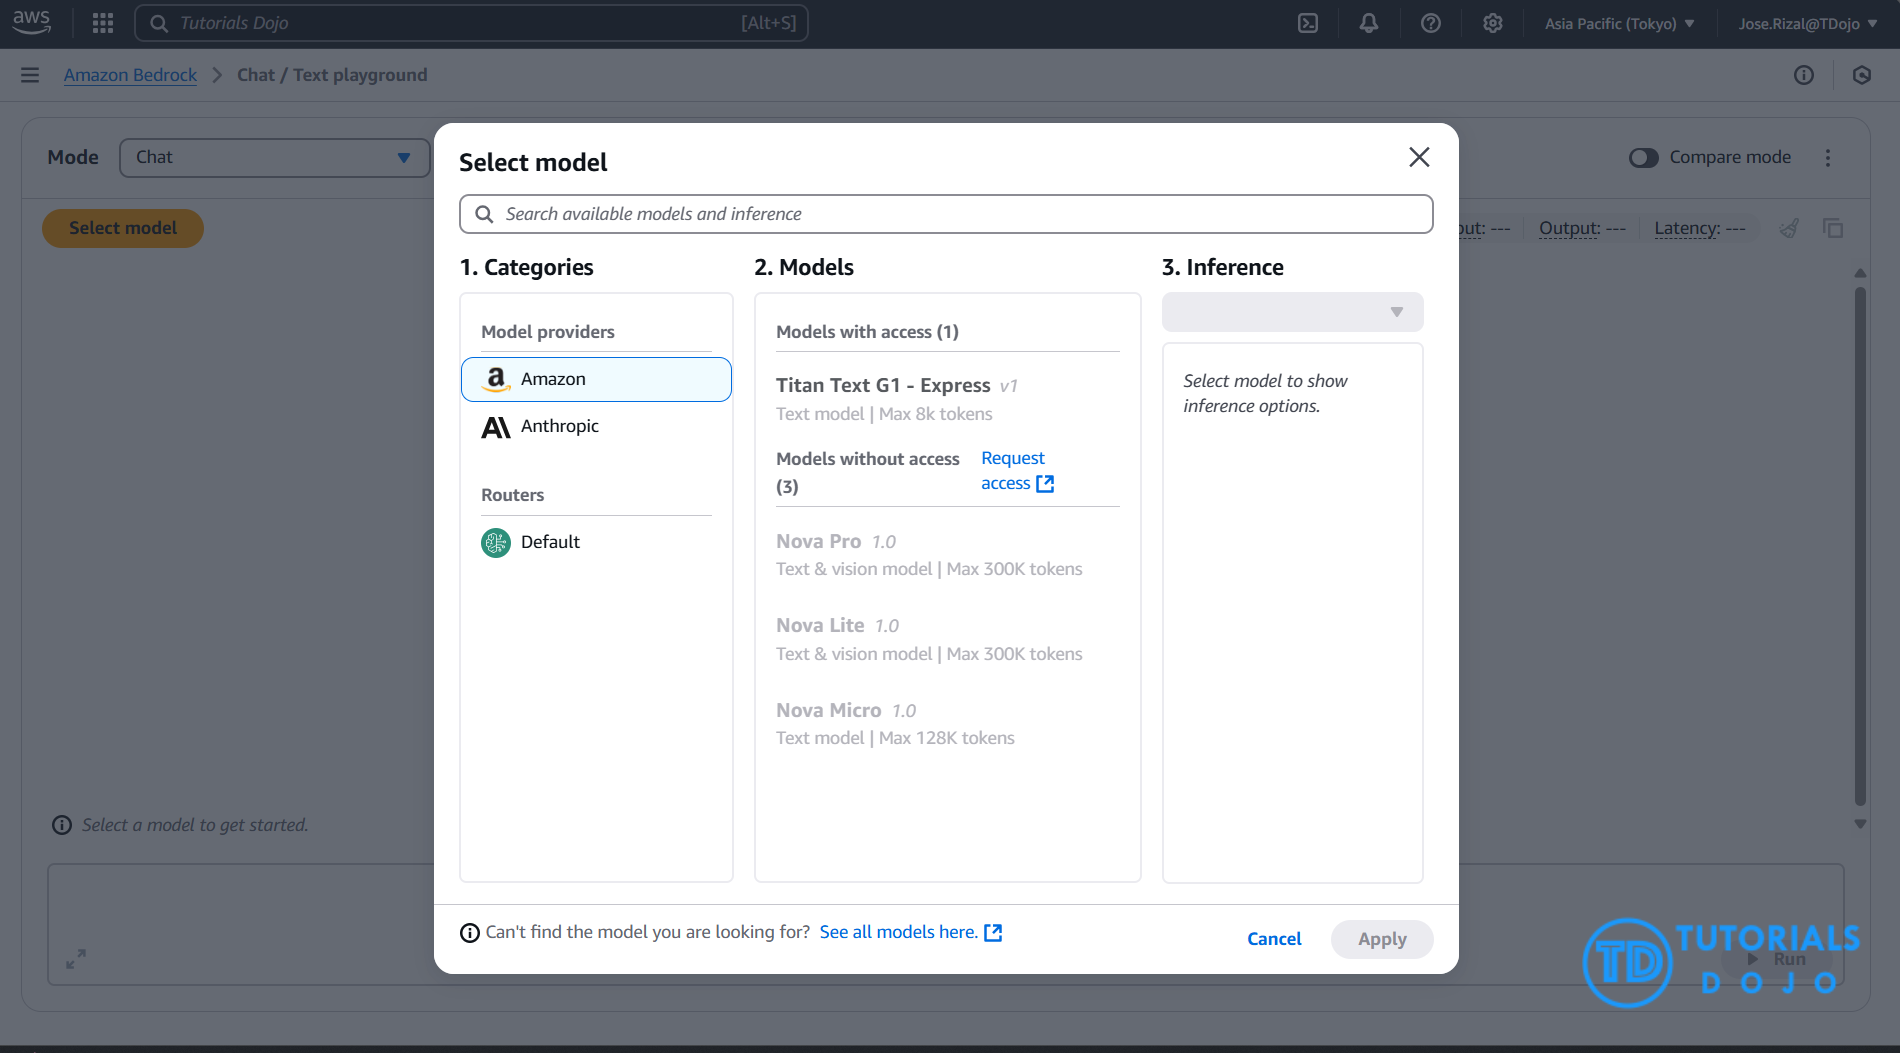Click the info icon beside Can't find the model
The height and width of the screenshot is (1053, 1900).
coord(470,933)
